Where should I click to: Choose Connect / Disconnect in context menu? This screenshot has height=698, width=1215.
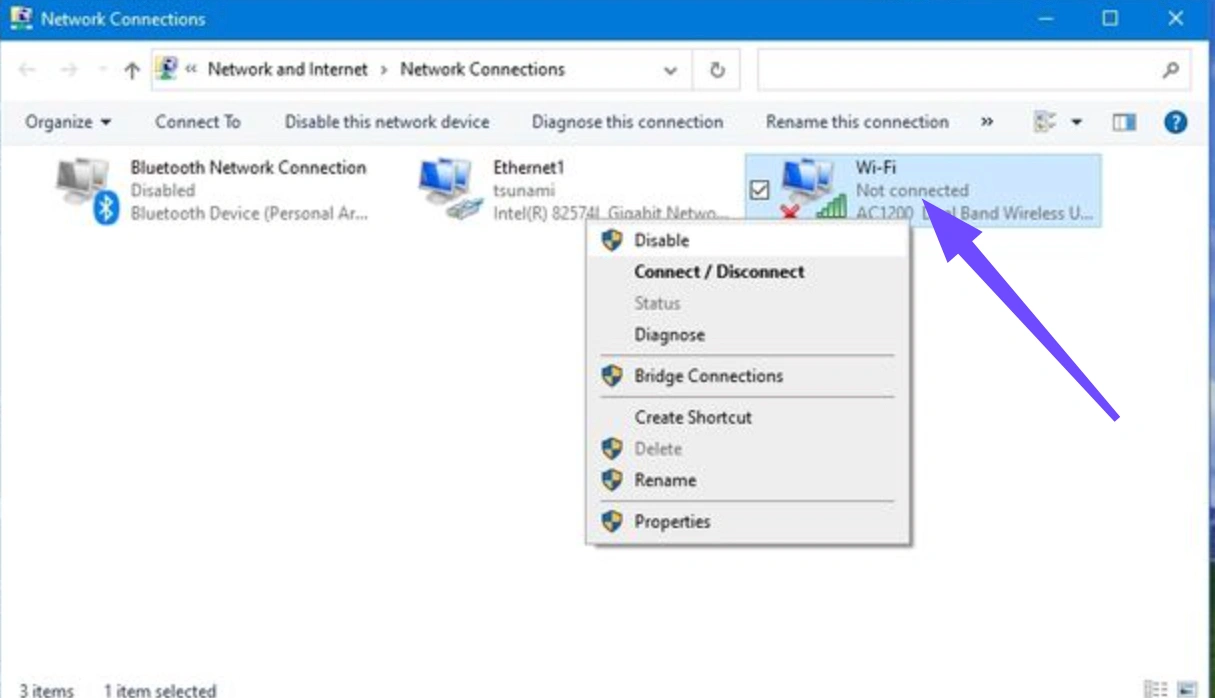click(719, 272)
